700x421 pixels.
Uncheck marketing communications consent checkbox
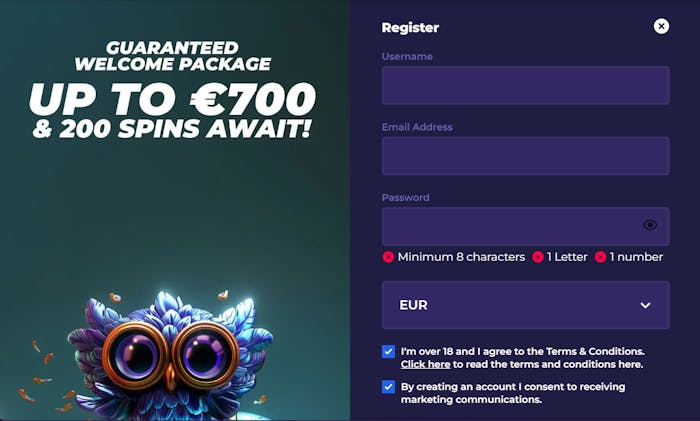coord(388,387)
